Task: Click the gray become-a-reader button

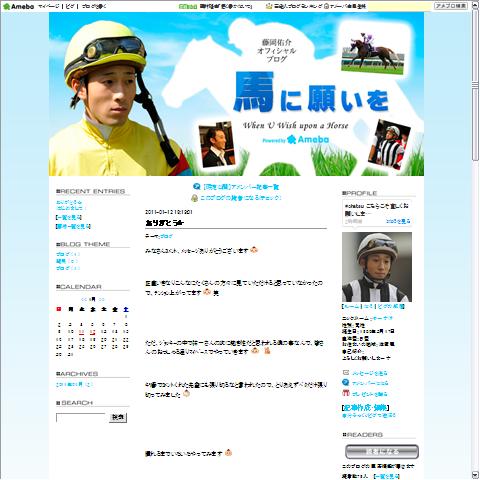Action: tap(382, 452)
